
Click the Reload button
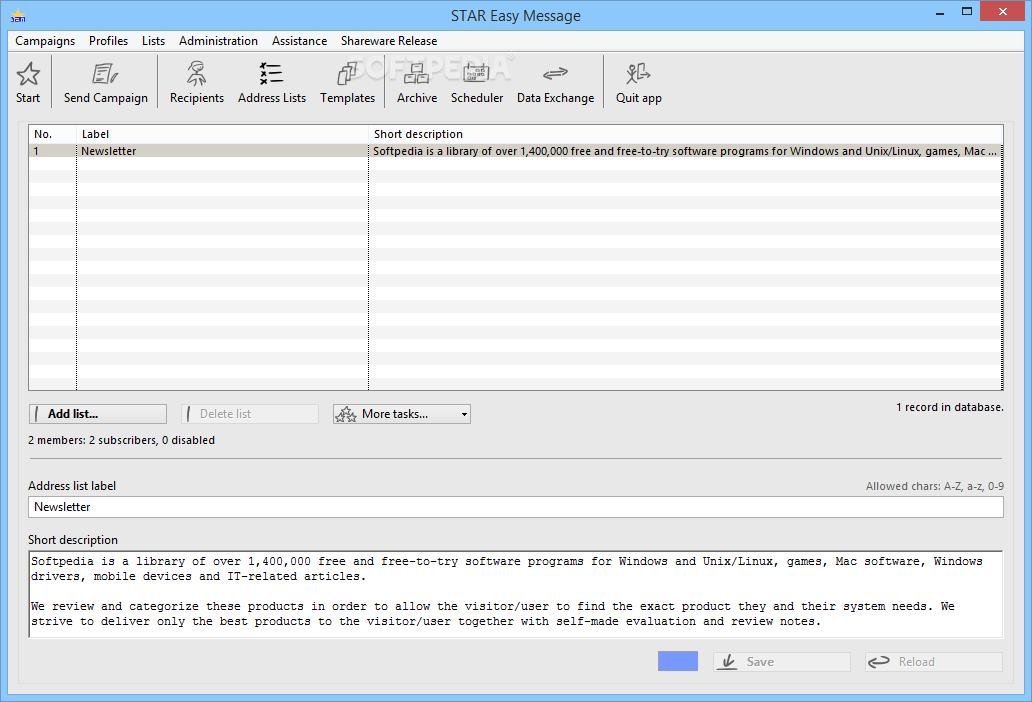click(934, 662)
